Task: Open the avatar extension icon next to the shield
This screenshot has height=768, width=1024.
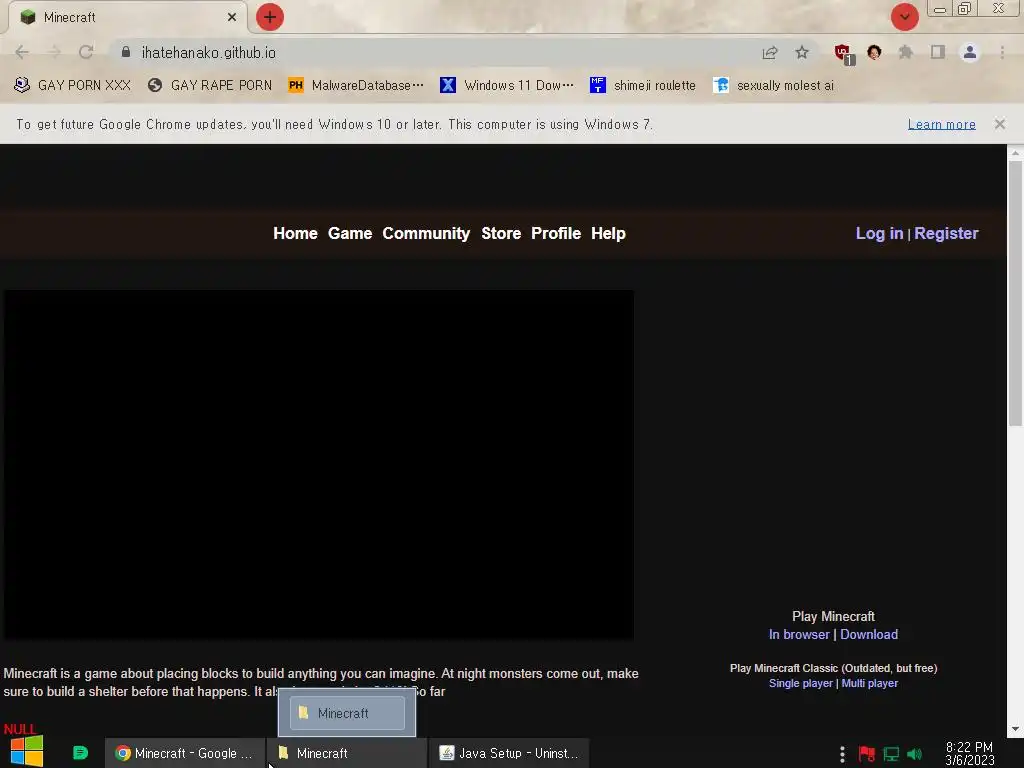Action: (x=874, y=52)
